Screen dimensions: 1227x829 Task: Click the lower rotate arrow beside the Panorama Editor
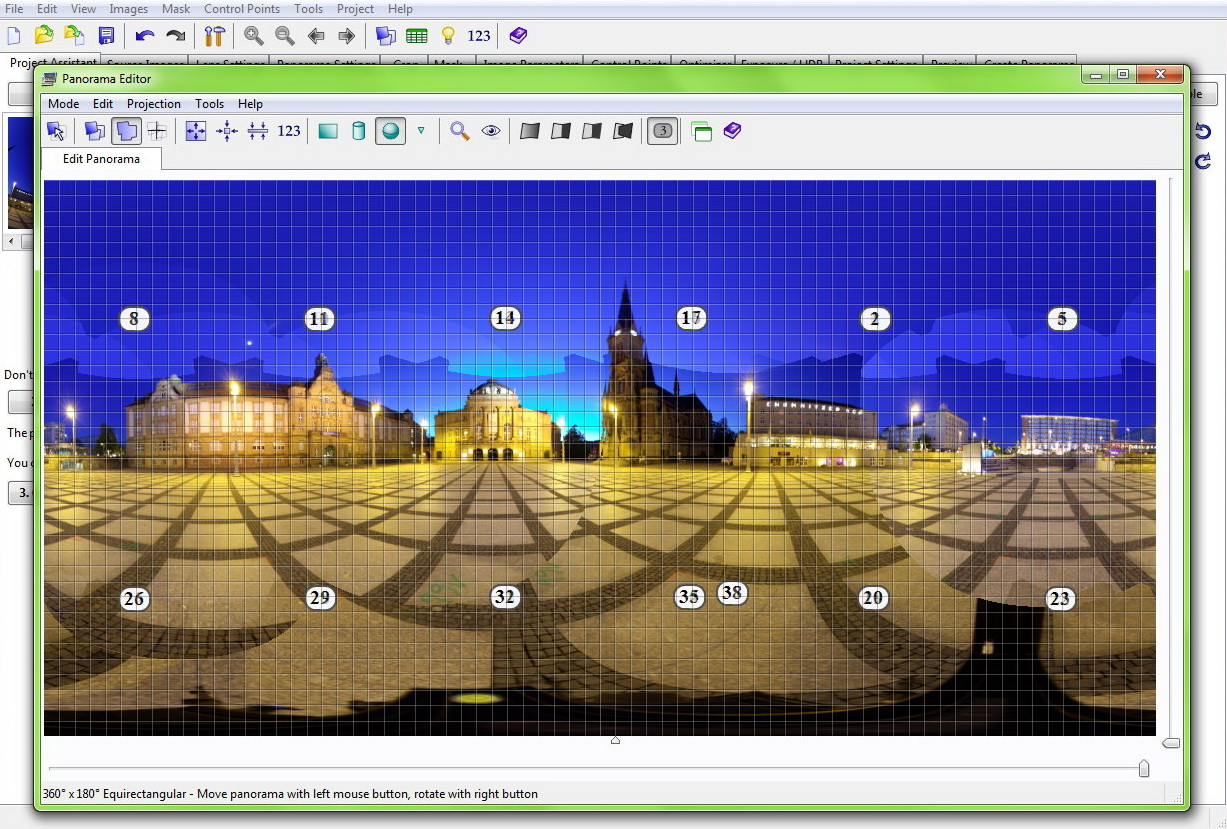(x=1203, y=161)
